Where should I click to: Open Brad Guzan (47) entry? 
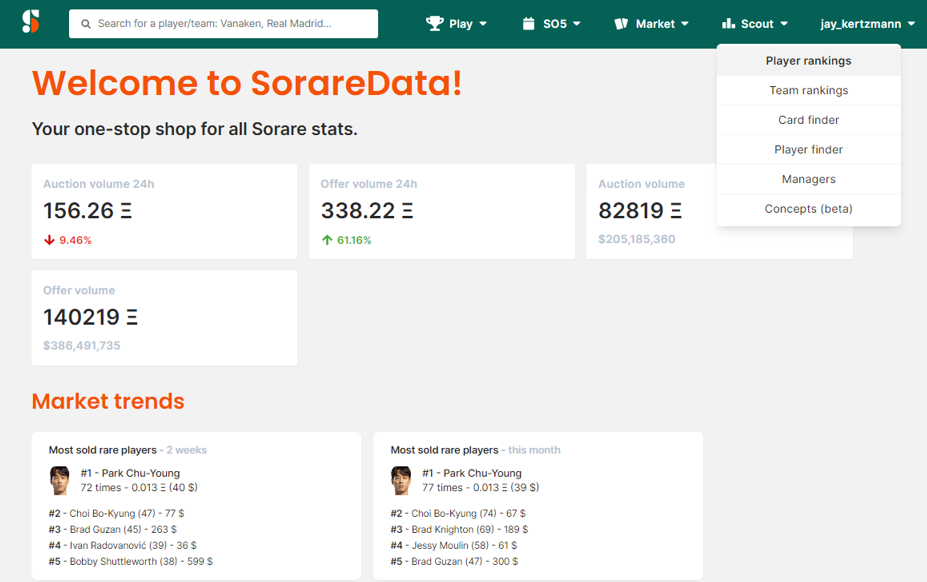pos(454,561)
